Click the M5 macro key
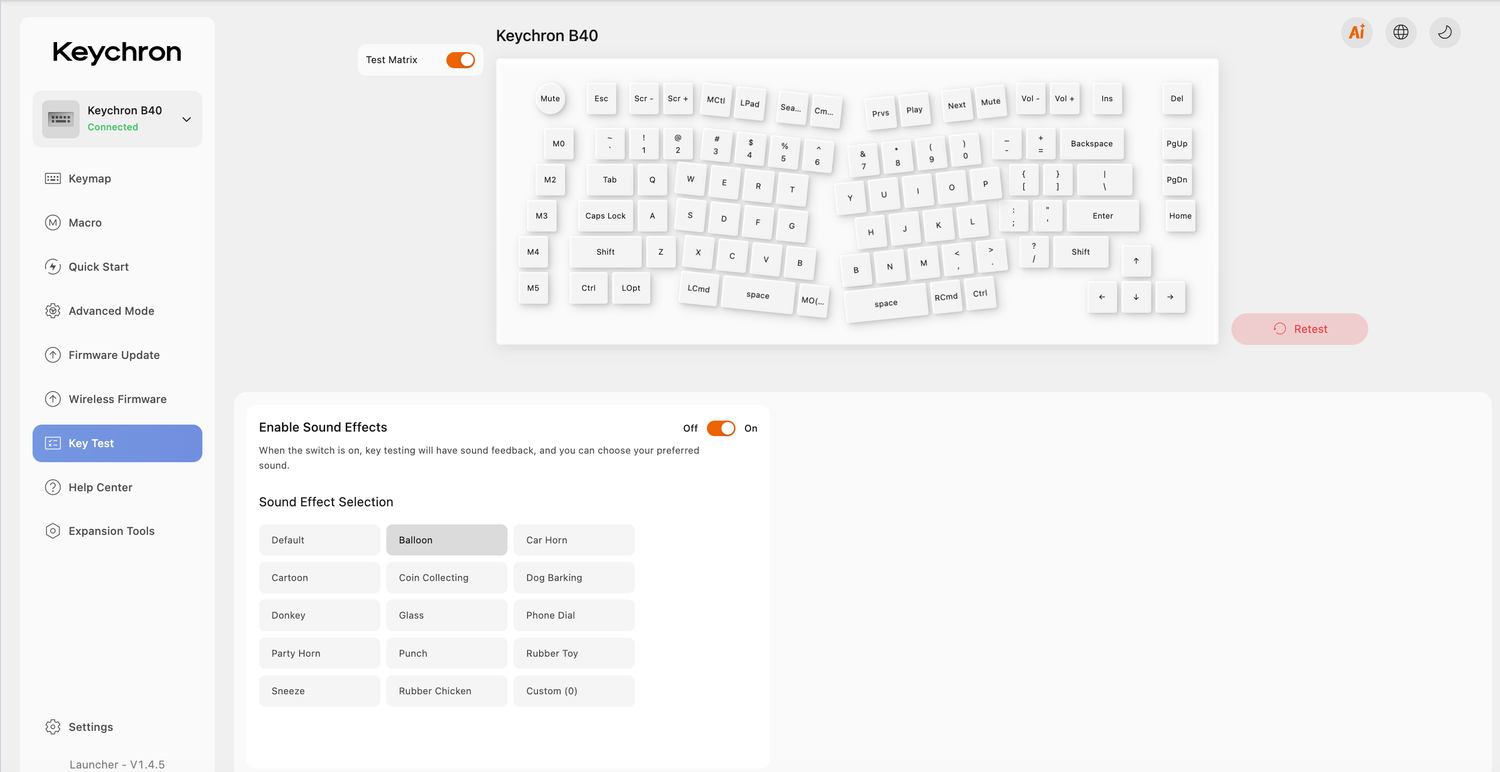 coord(533,288)
